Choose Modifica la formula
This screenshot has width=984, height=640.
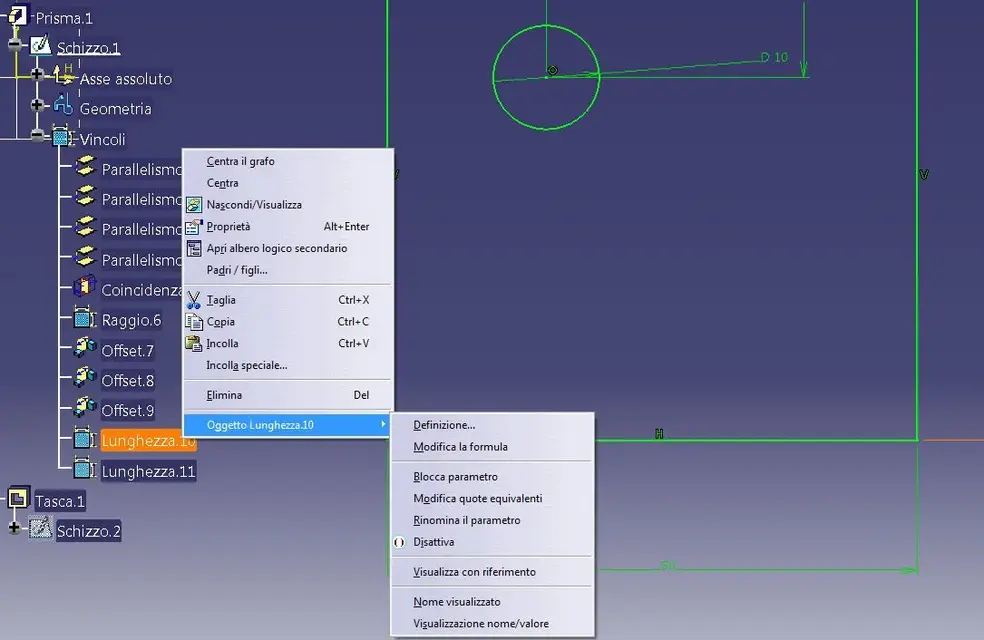click(460, 447)
